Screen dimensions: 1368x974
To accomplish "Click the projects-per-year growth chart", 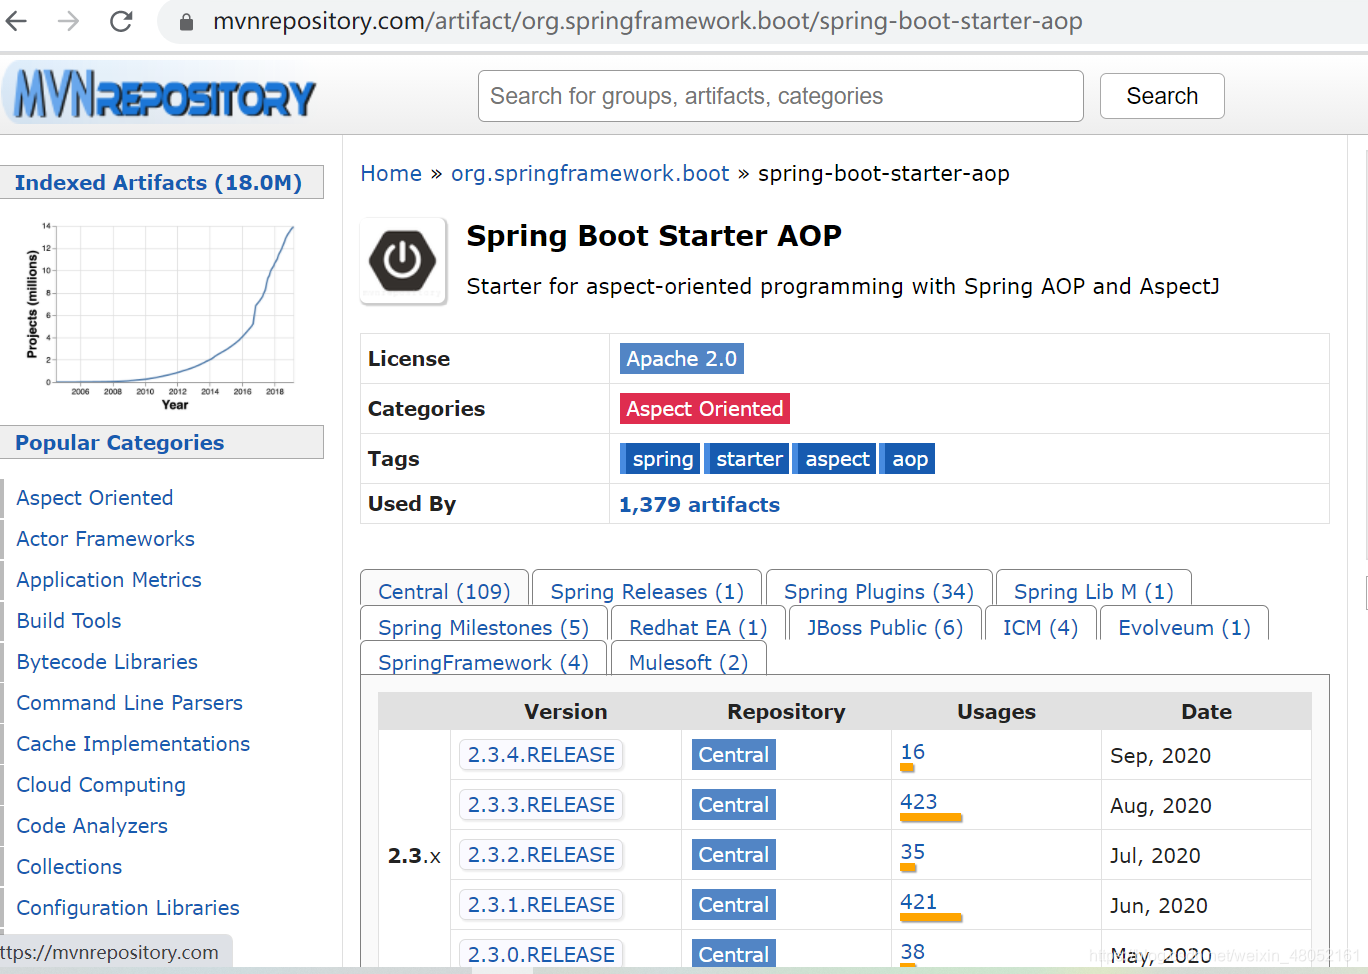I will point(160,315).
